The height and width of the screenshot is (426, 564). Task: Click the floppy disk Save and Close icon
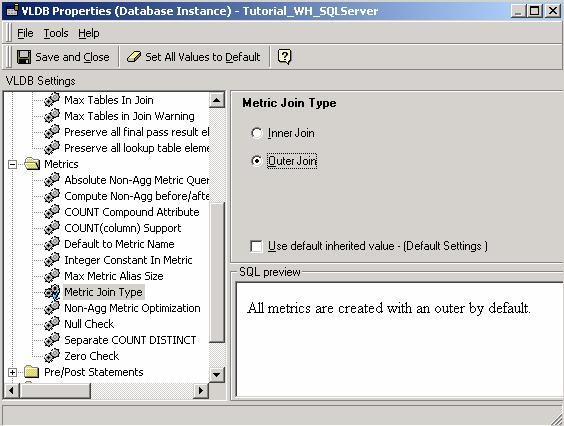pos(24,57)
